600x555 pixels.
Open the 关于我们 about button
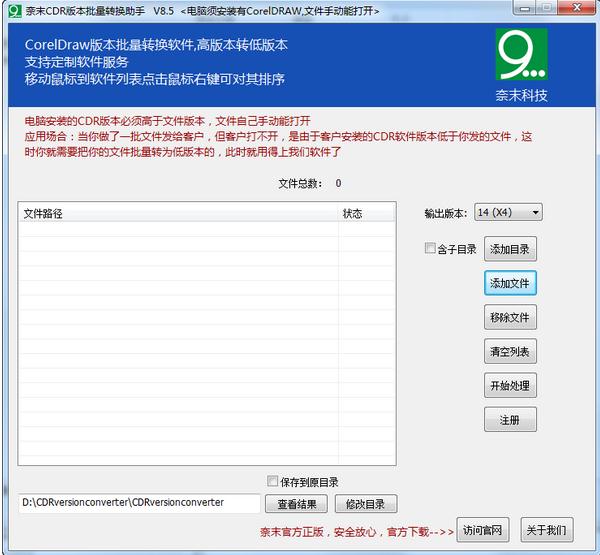coord(547,530)
